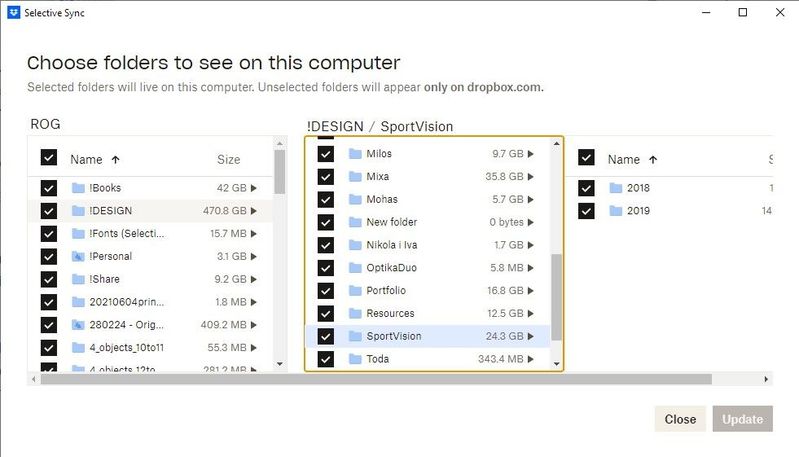The height and width of the screenshot is (457, 799).
Task: Toggle select-all checkbox in ROG column
Action: pos(49,157)
